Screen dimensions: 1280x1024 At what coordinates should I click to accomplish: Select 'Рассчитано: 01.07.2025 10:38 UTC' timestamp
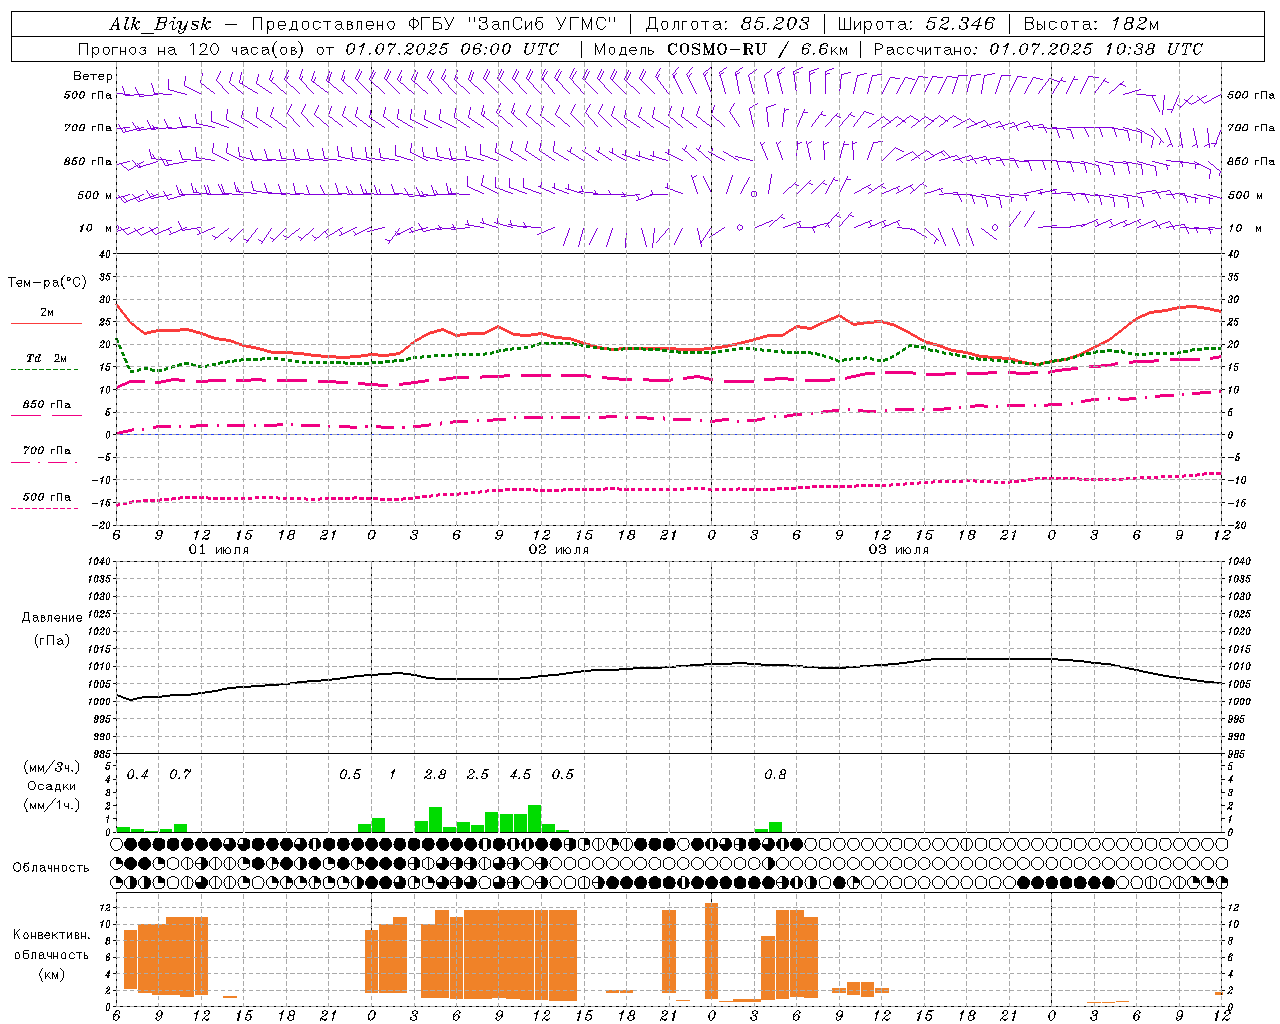(x=1038, y=49)
